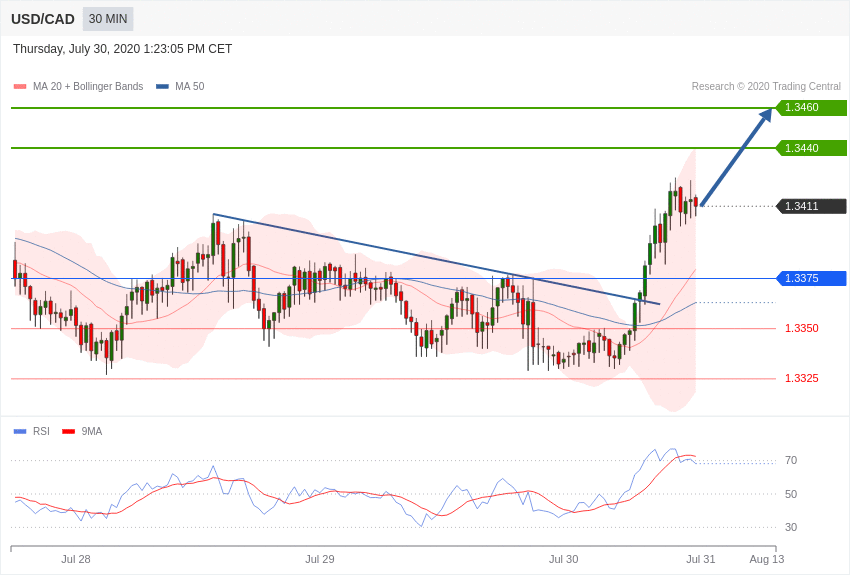Click the Jul 31 date axis label
The width and height of the screenshot is (850, 576).
point(701,559)
